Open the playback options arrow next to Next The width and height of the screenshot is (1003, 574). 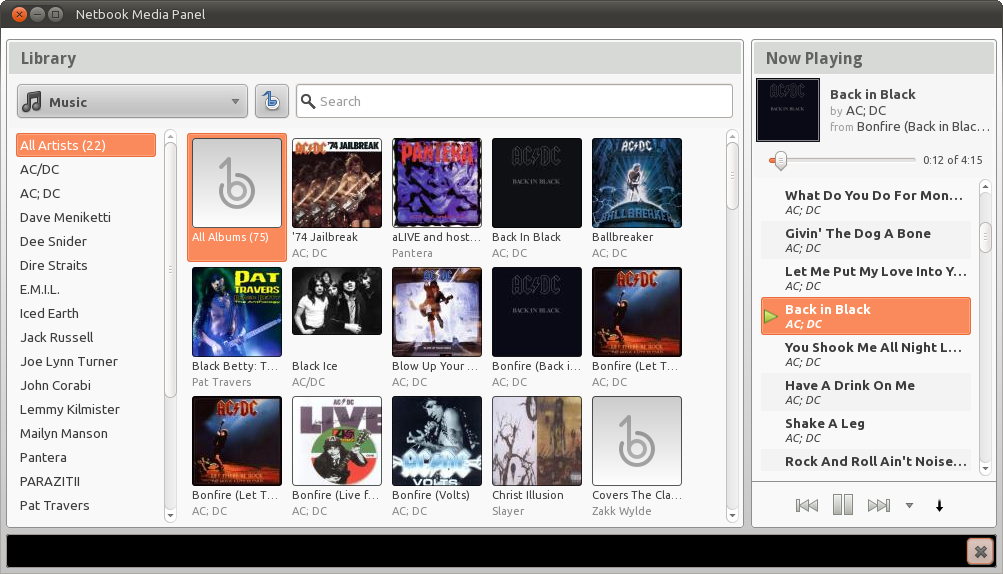pyautogui.click(x=909, y=506)
